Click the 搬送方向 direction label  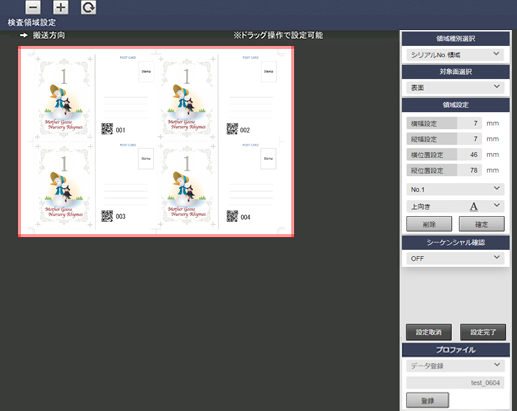point(49,35)
